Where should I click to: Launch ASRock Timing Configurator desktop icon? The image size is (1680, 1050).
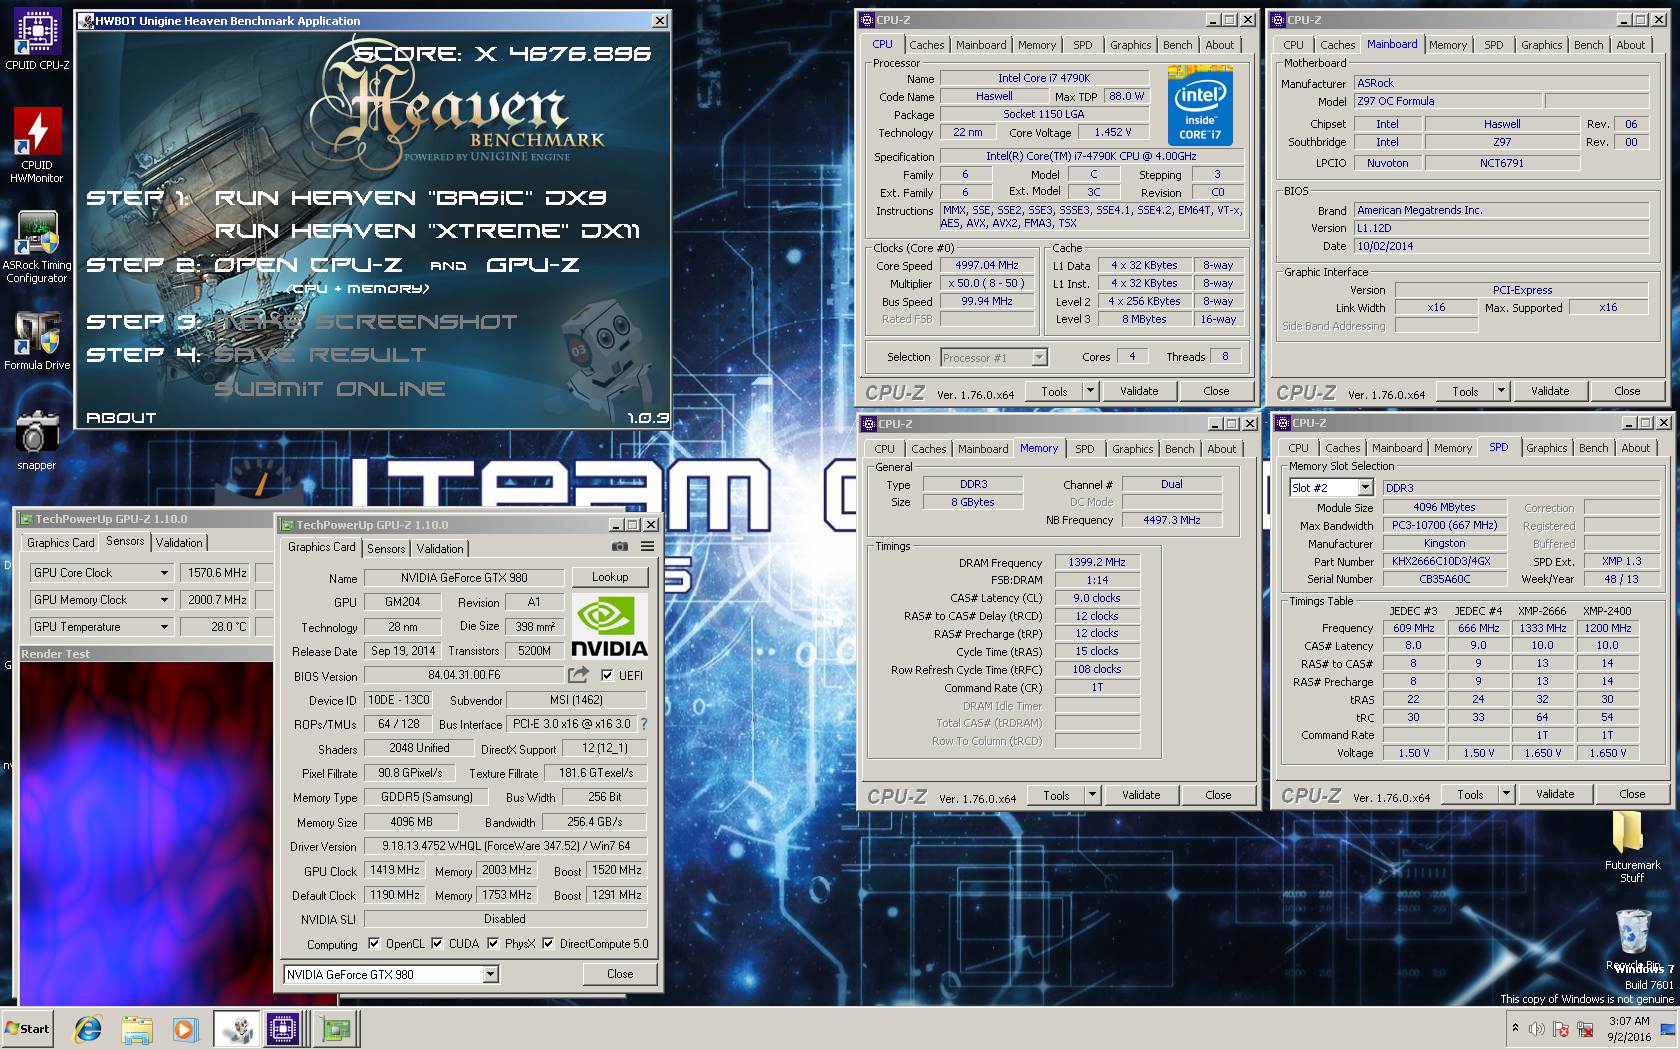point(37,247)
